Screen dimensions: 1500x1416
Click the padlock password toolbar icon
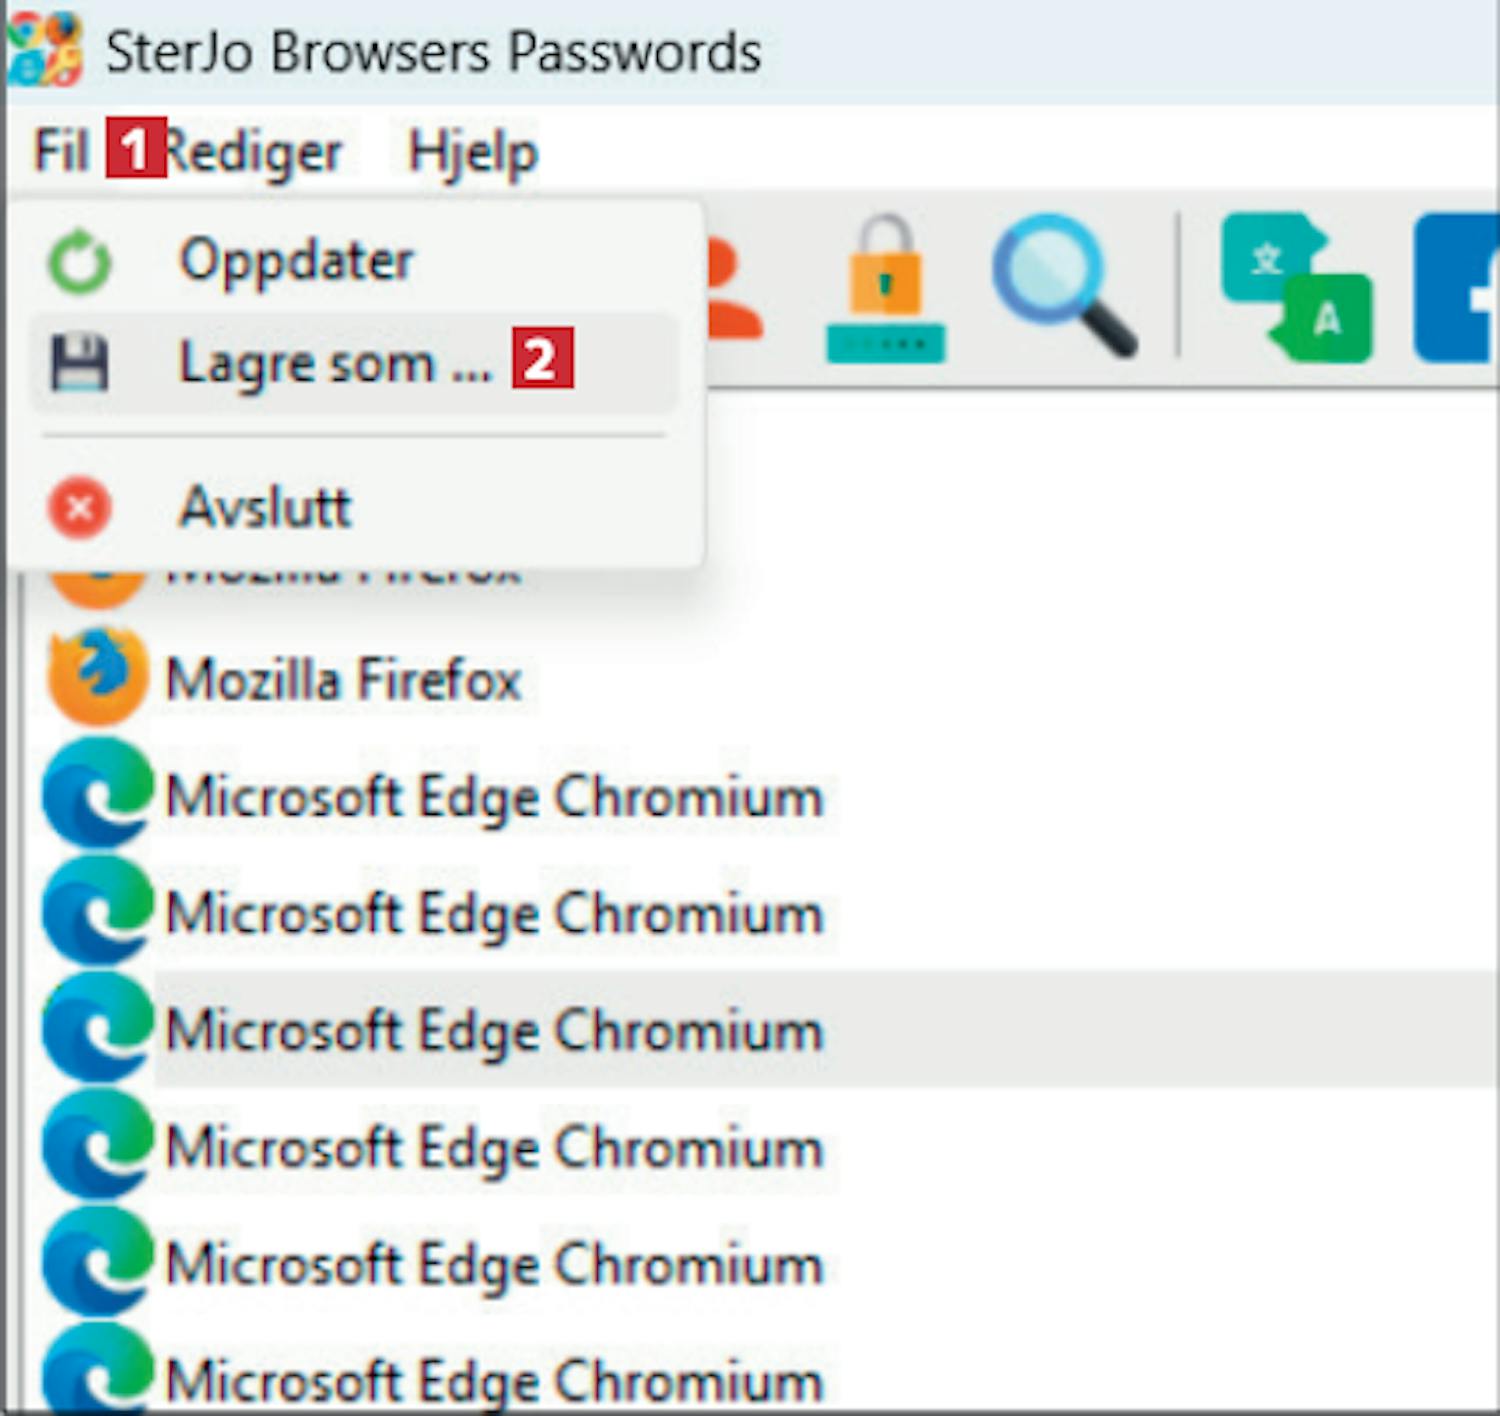pos(886,290)
